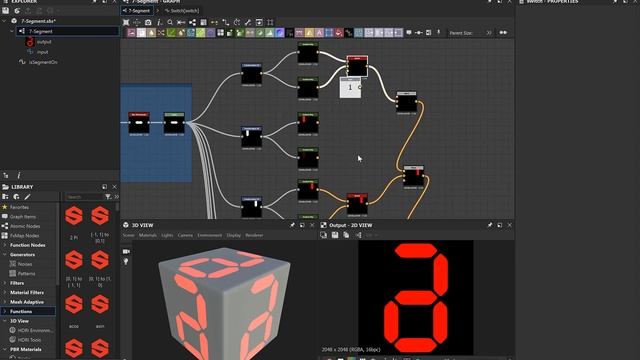Collapse the 7-Segment graph in Explorer

[12, 31]
